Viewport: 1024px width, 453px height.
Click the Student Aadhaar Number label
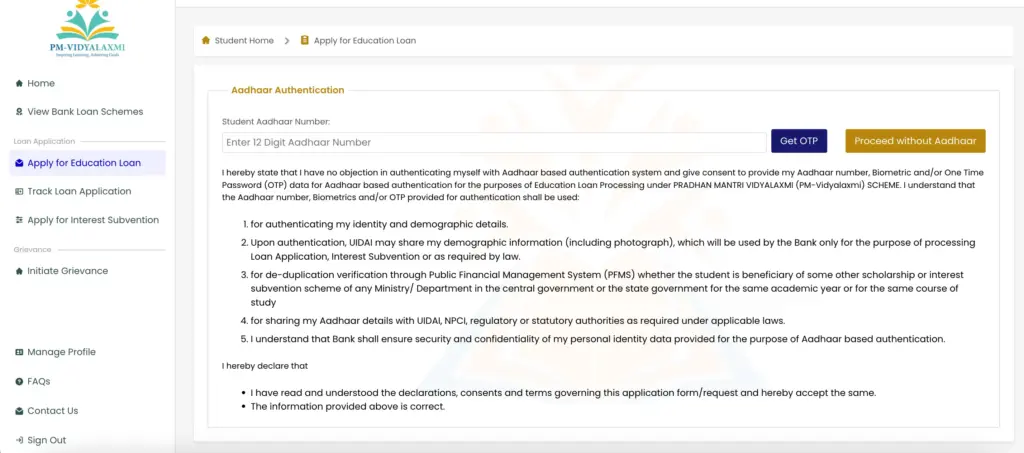click(276, 121)
